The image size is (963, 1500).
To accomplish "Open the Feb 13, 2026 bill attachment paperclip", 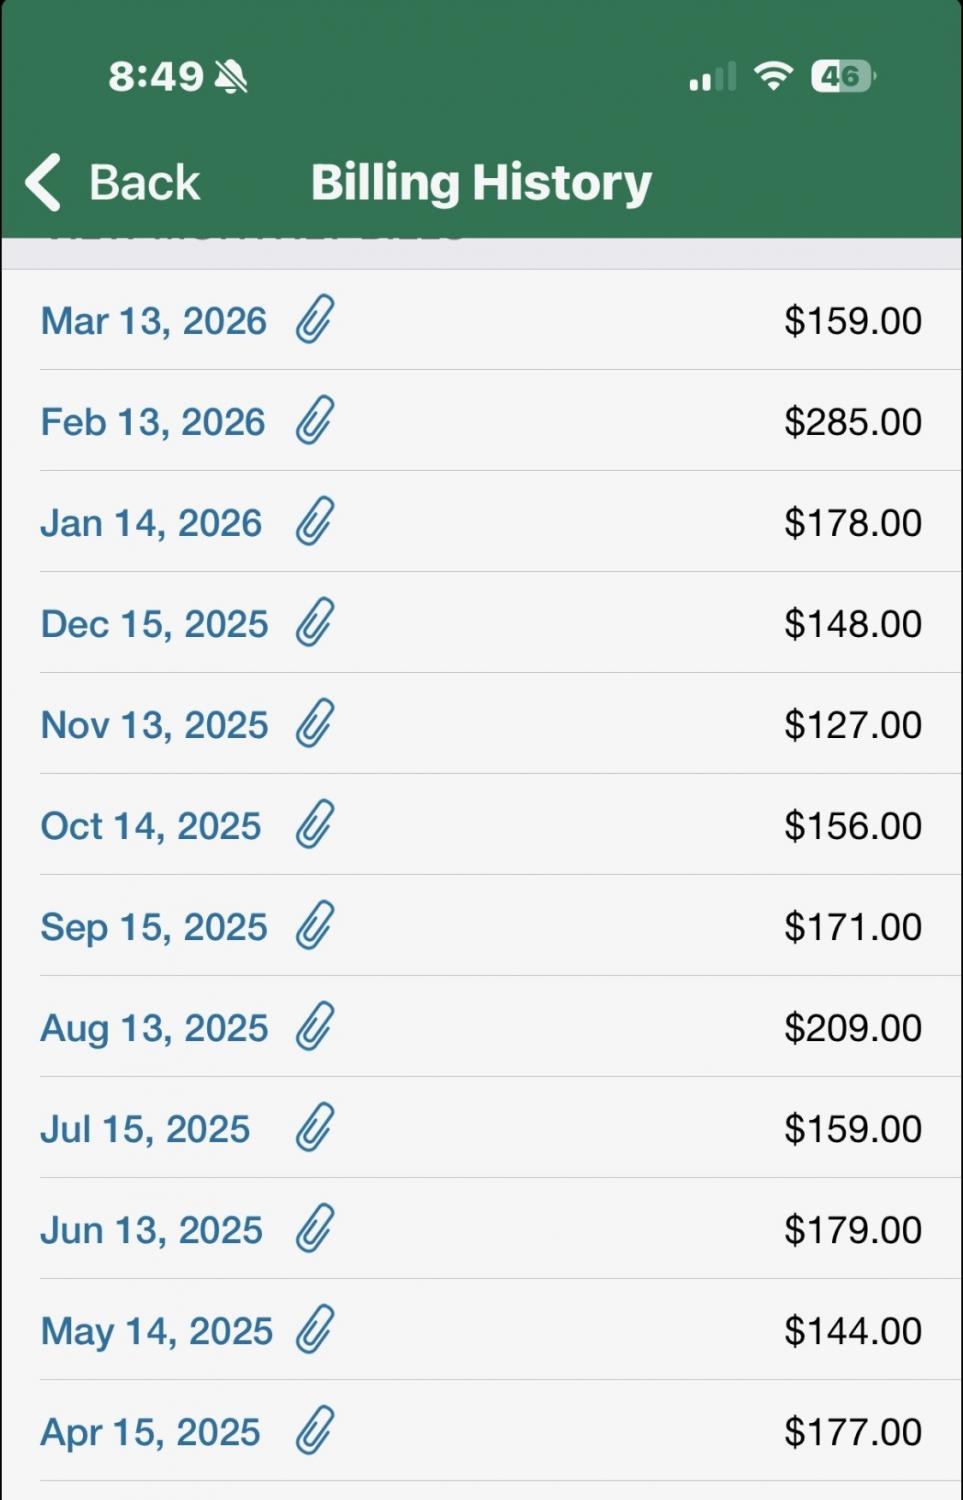I will pyautogui.click(x=314, y=421).
